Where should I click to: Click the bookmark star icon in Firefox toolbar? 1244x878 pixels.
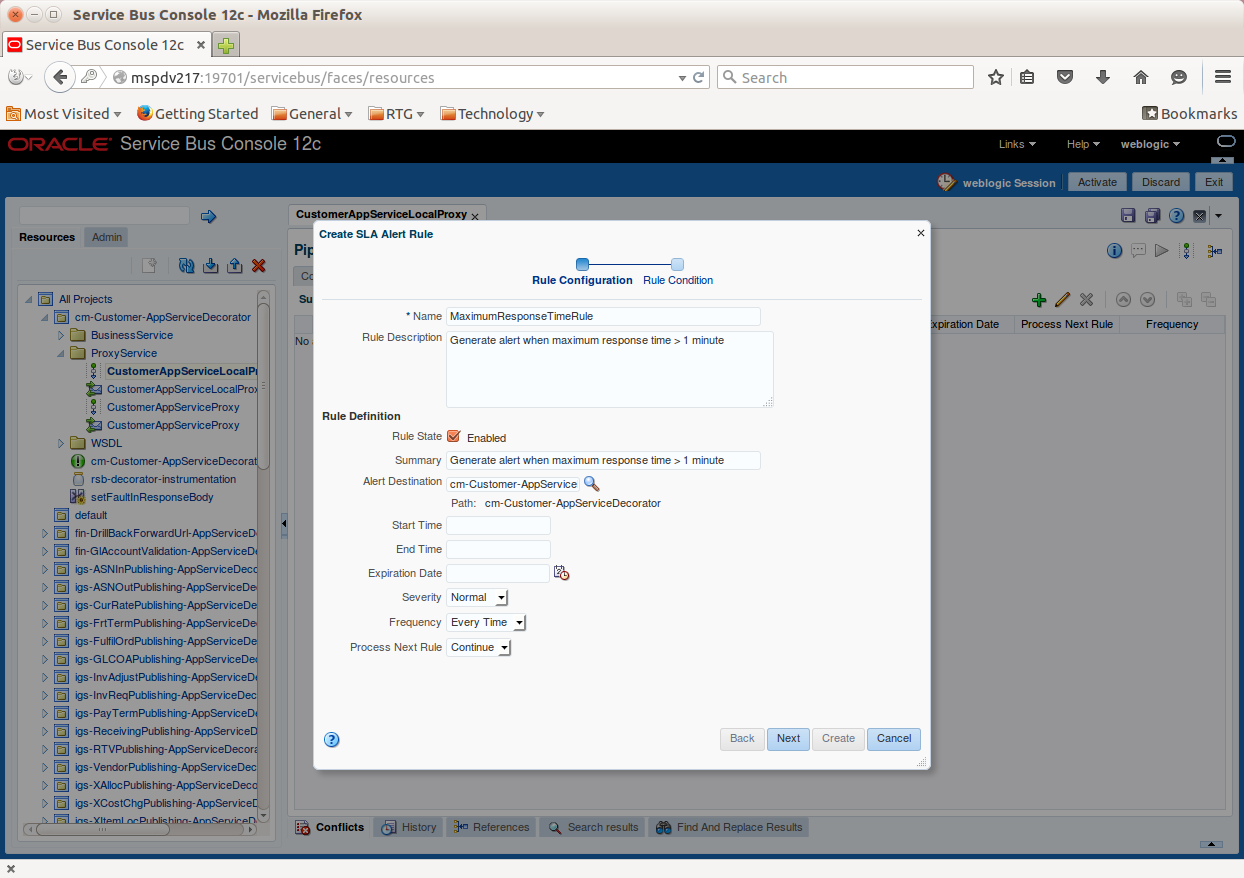(x=995, y=77)
